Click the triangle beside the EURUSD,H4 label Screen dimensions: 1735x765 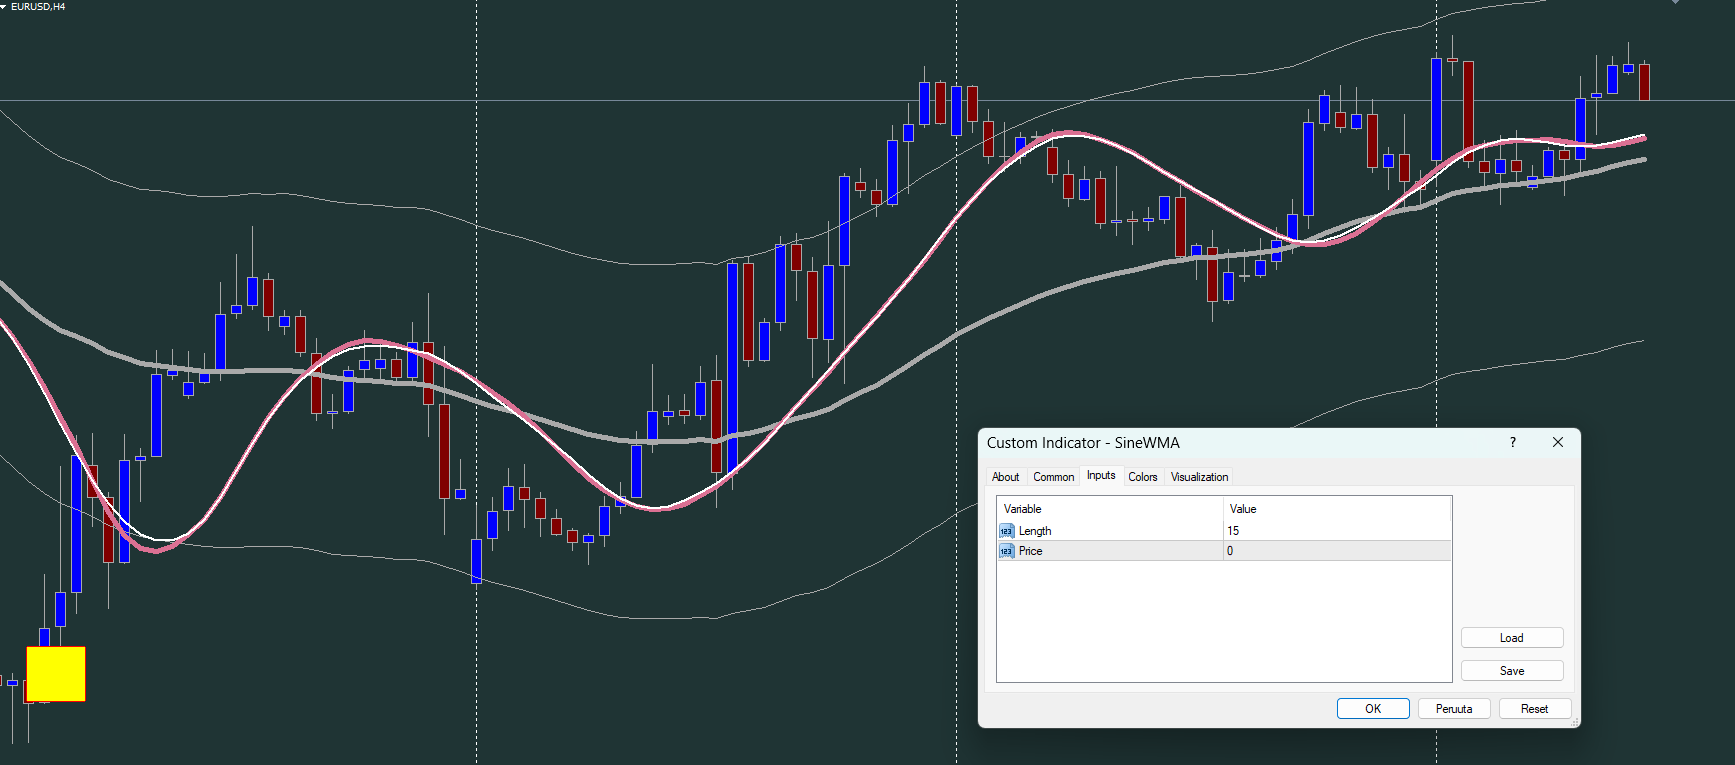tap(4, 7)
